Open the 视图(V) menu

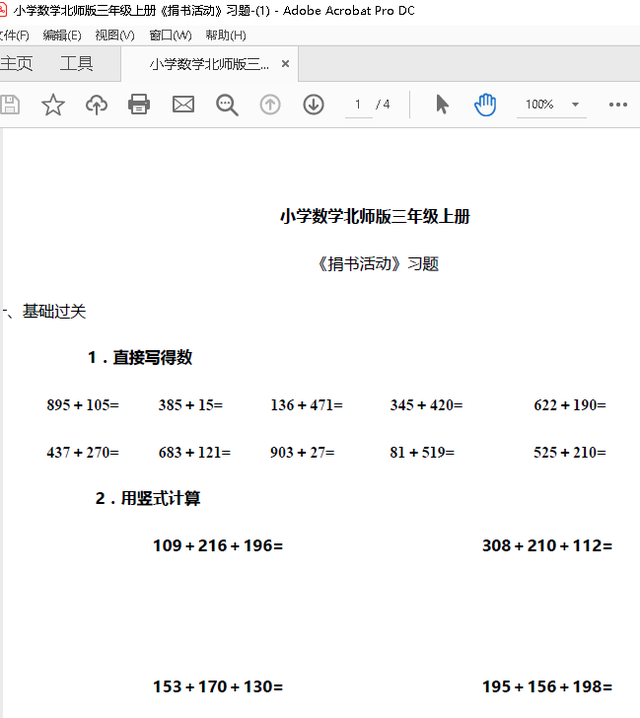click(114, 35)
